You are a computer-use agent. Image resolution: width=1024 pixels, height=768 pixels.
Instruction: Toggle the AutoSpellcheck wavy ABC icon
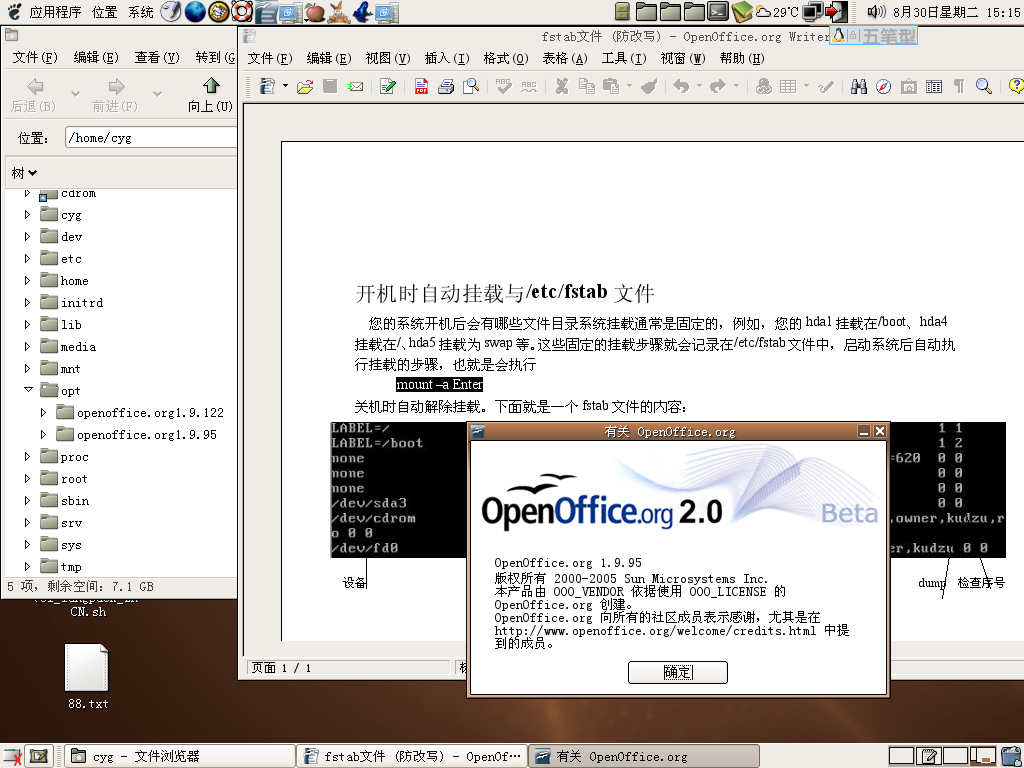pos(528,86)
